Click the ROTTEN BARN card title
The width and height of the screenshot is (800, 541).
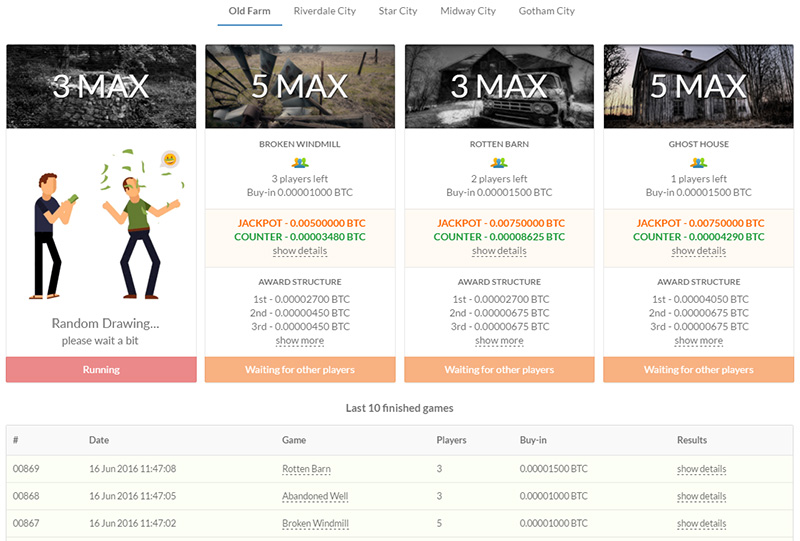(499, 144)
